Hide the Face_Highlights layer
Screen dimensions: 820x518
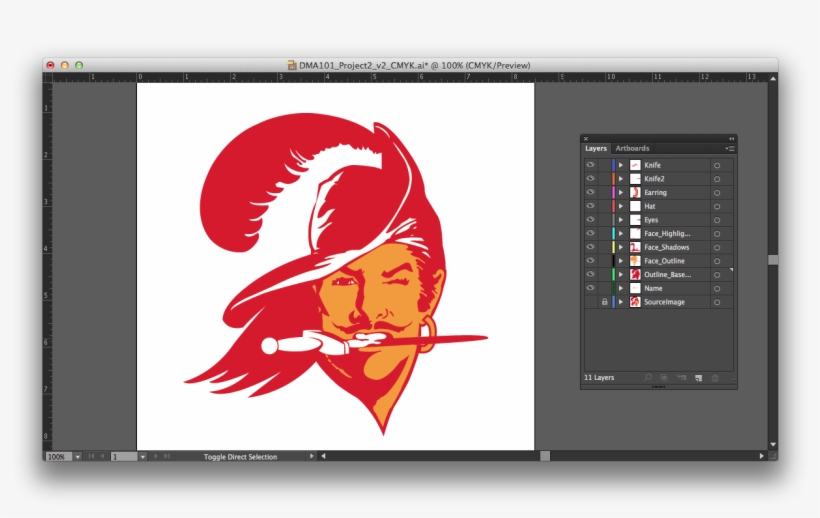(590, 233)
